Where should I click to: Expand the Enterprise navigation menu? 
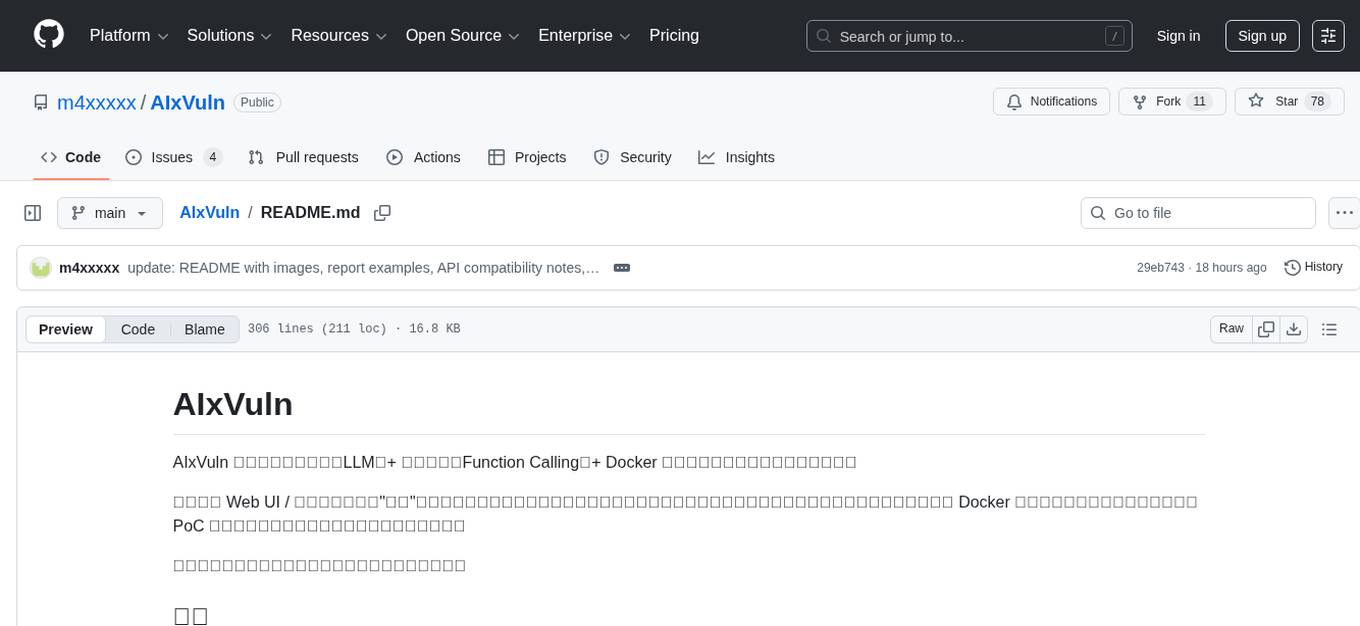(x=584, y=35)
